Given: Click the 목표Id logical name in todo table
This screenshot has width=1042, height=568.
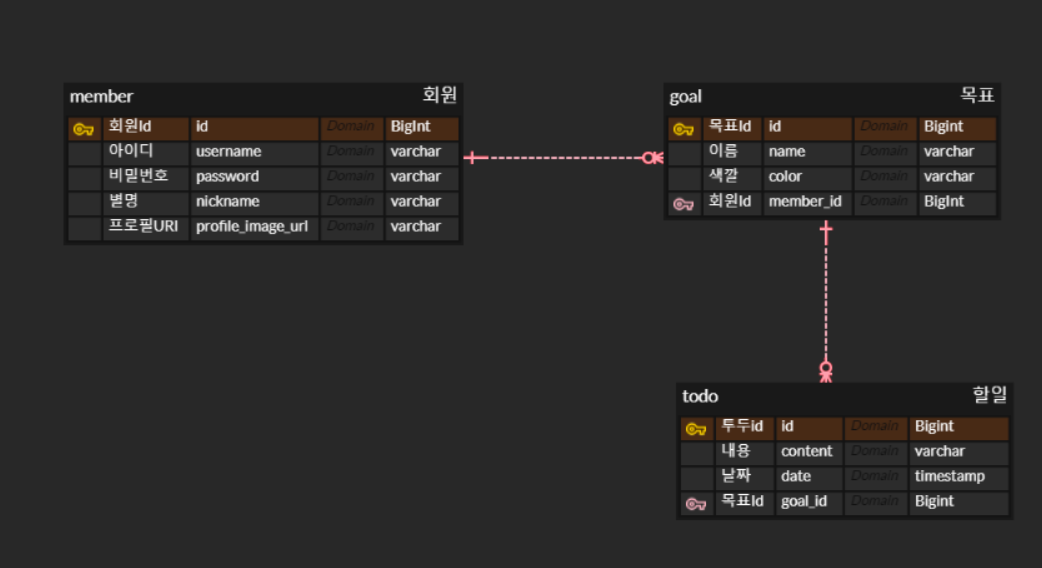Looking at the screenshot, I should point(744,502).
